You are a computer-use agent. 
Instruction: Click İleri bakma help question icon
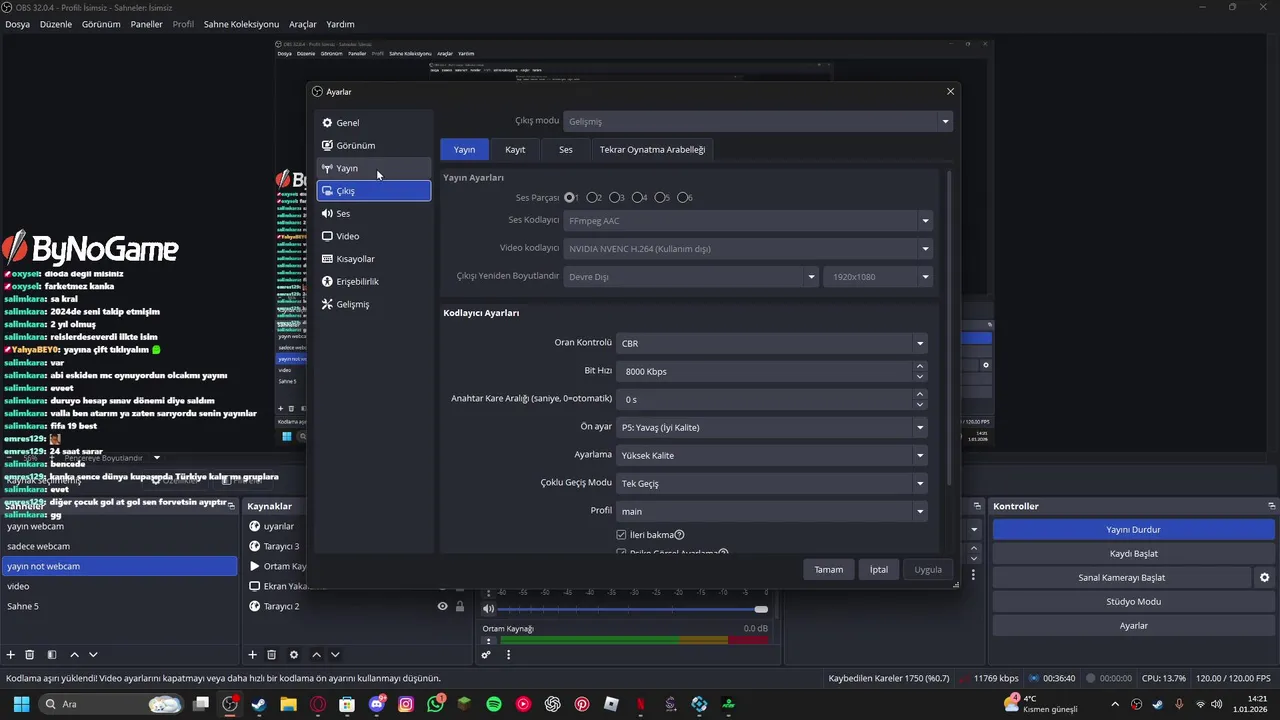(679, 535)
